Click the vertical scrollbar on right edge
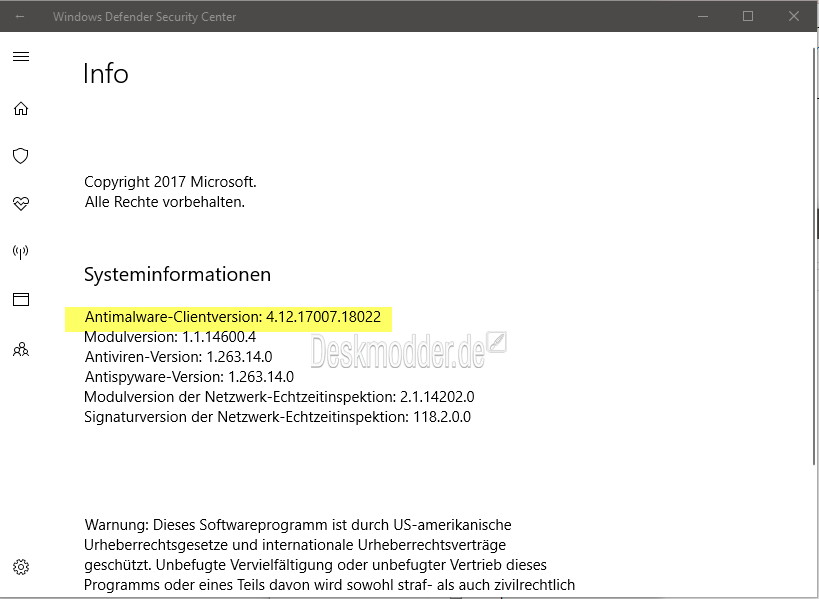Image resolution: width=819 pixels, height=599 pixels. coord(815,256)
